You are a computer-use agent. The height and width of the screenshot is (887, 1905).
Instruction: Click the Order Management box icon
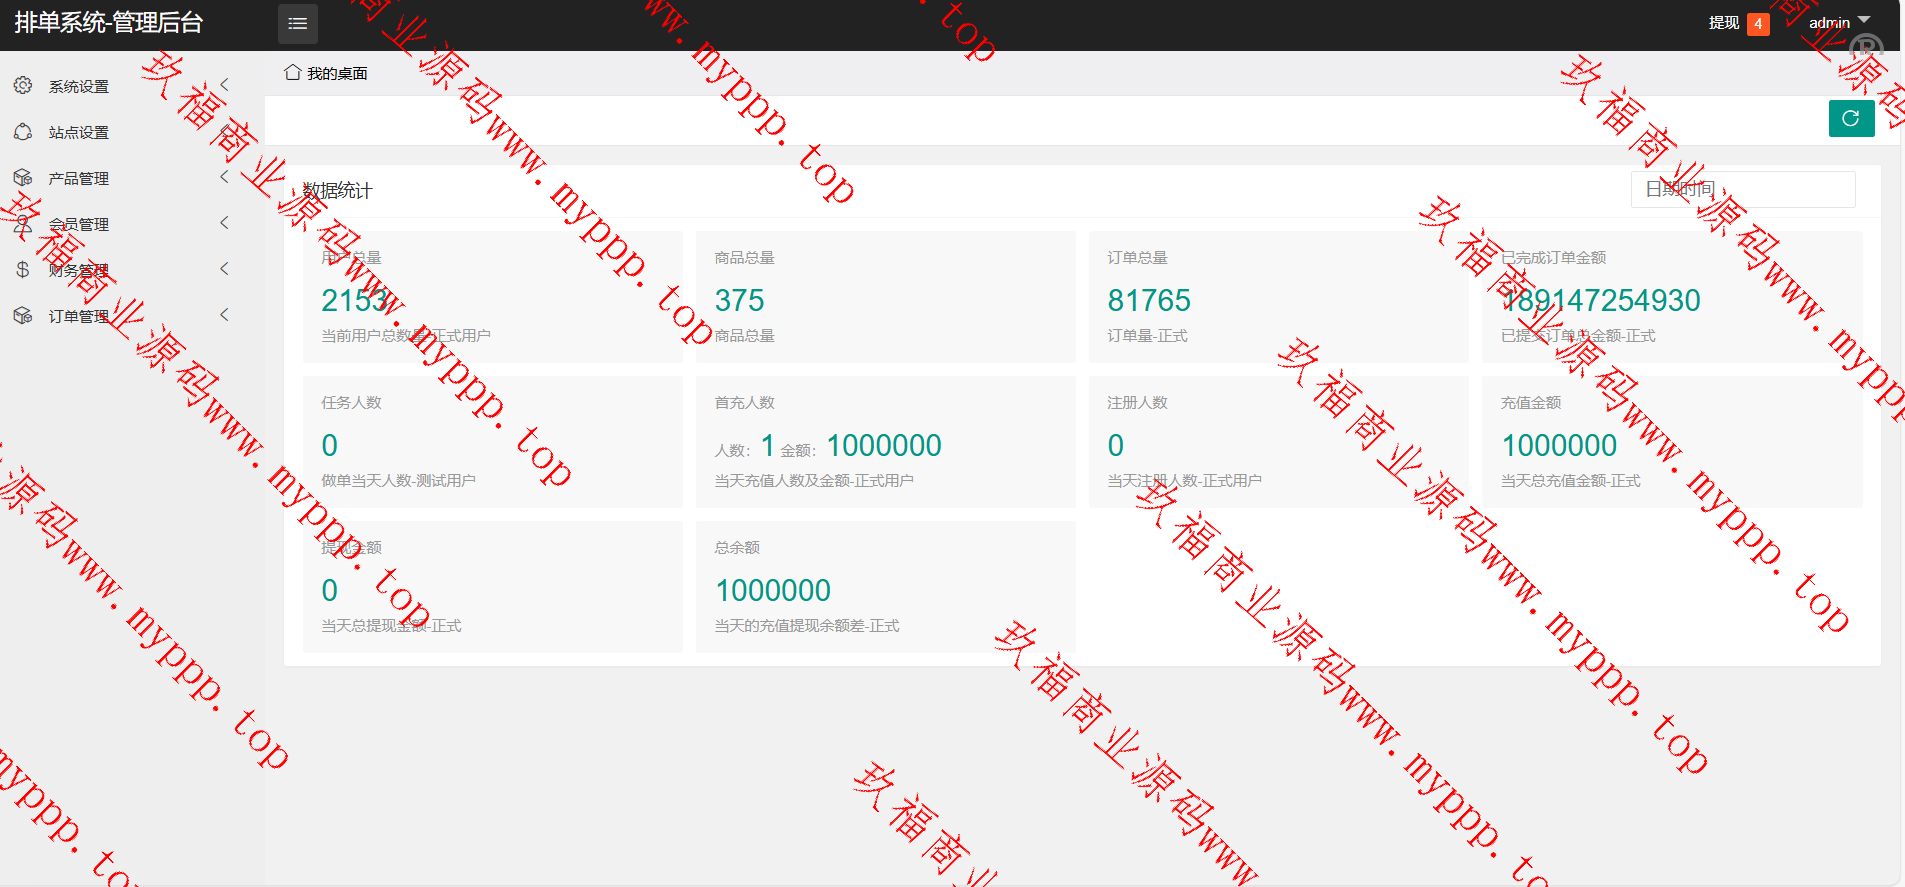[23, 316]
